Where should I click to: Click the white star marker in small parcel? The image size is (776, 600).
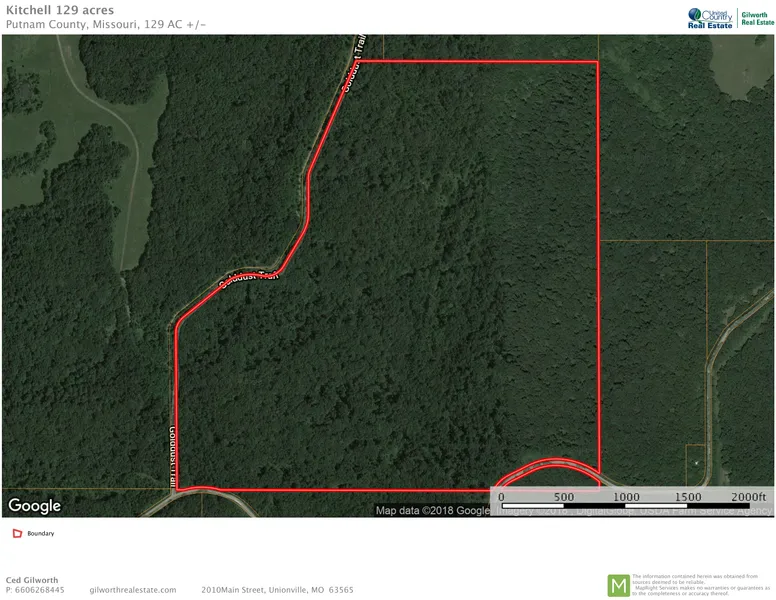coord(696,463)
